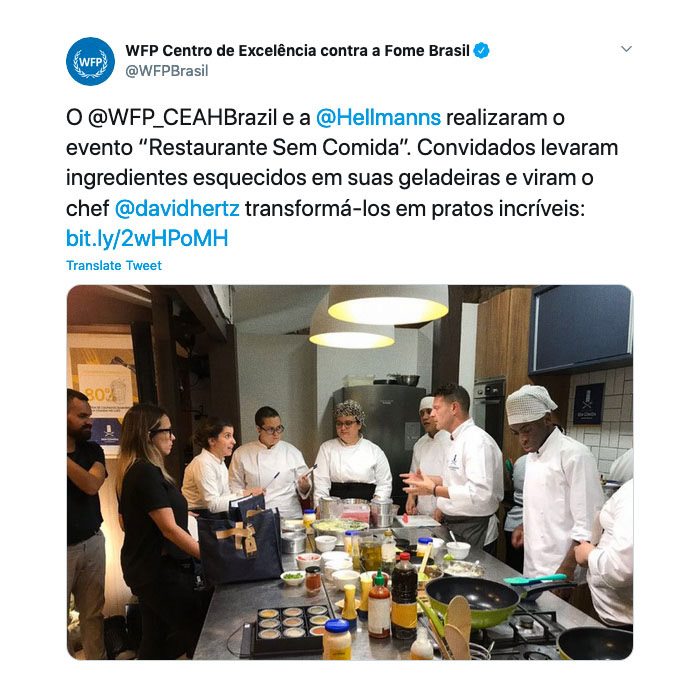Open the @davidhertz mention link

(177, 208)
